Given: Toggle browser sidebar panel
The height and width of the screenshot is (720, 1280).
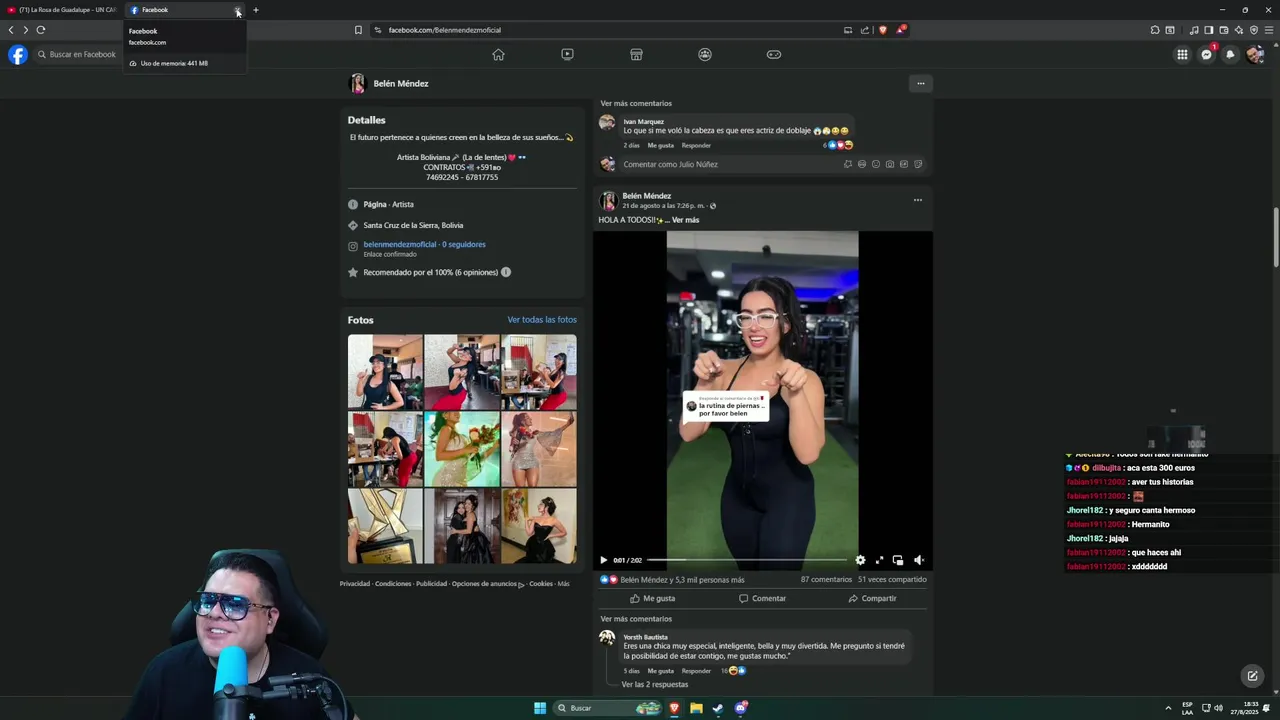Looking at the screenshot, I should coord(1208,30).
